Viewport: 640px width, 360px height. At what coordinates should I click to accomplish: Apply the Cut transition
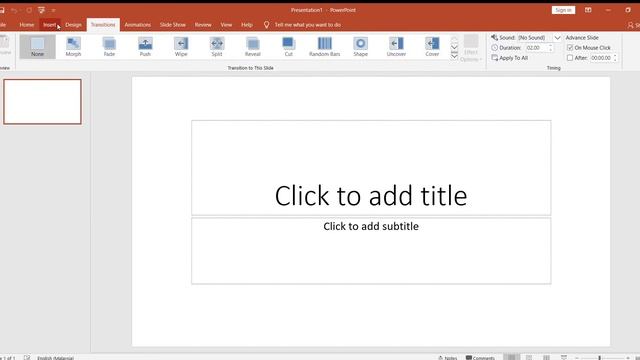[289, 47]
